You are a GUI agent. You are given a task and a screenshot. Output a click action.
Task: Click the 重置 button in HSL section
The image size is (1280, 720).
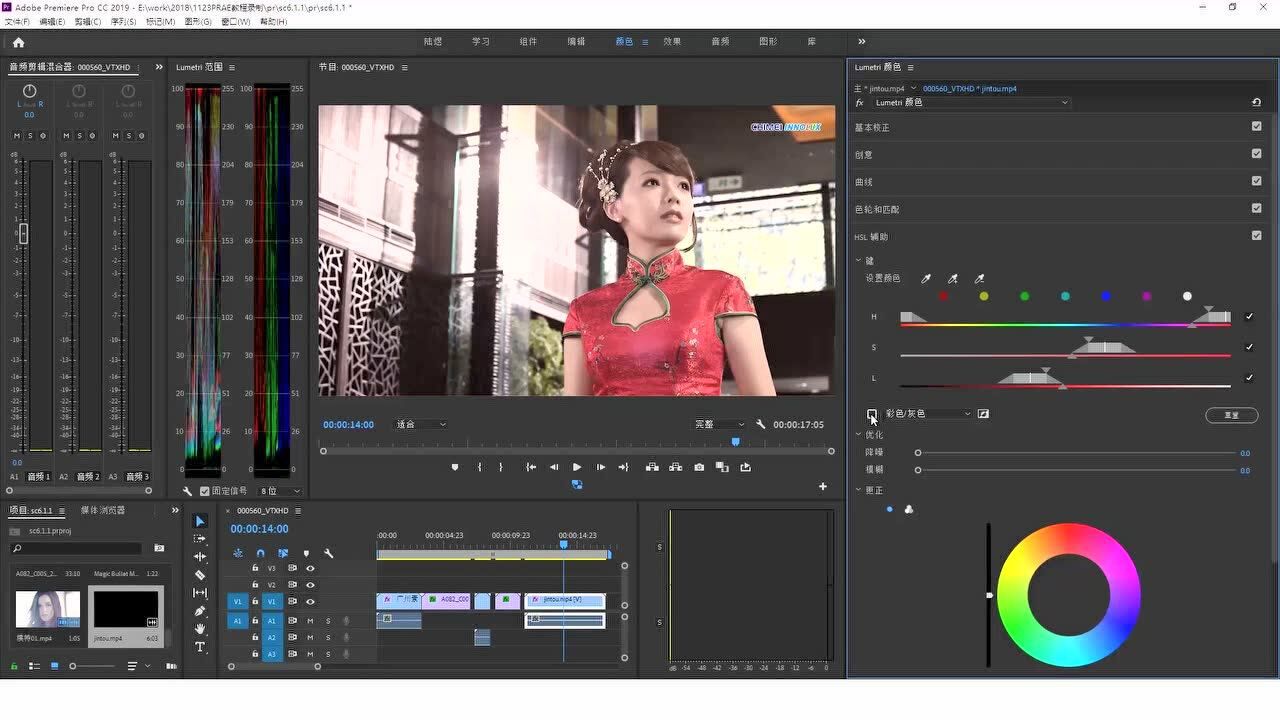click(1231, 415)
